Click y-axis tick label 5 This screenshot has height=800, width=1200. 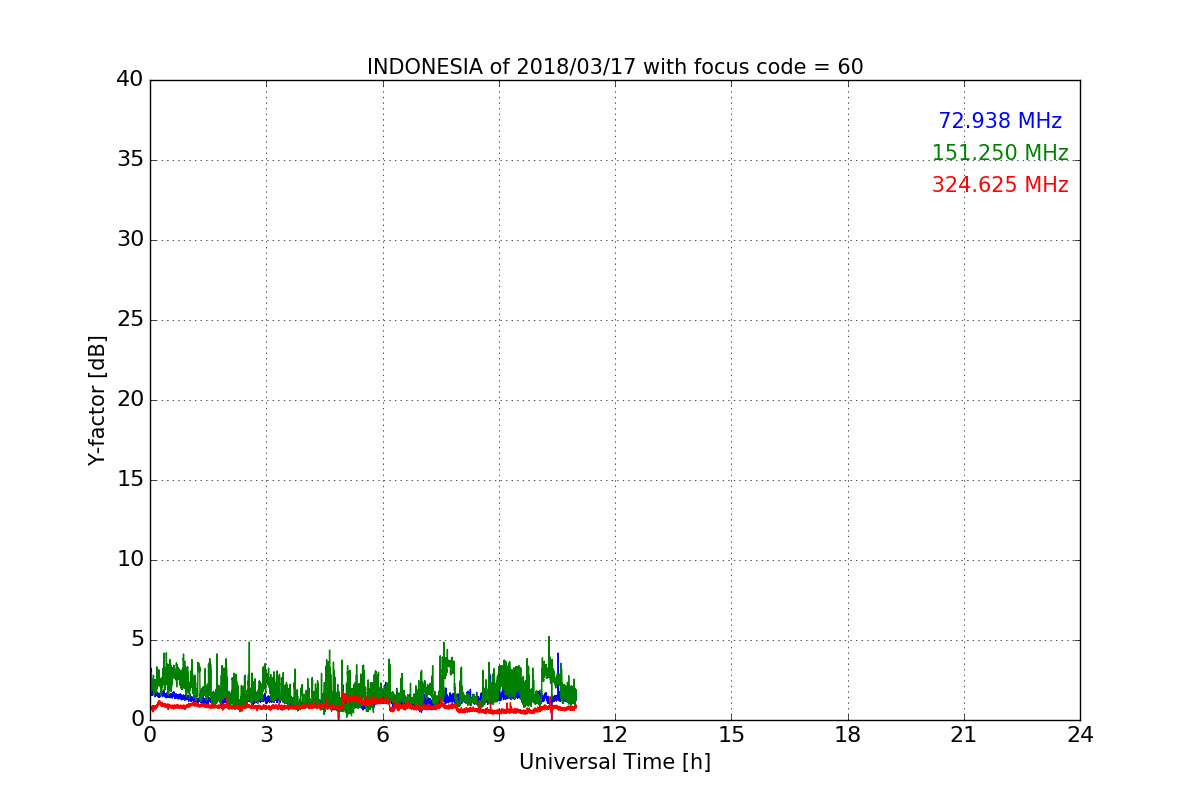pos(137,639)
